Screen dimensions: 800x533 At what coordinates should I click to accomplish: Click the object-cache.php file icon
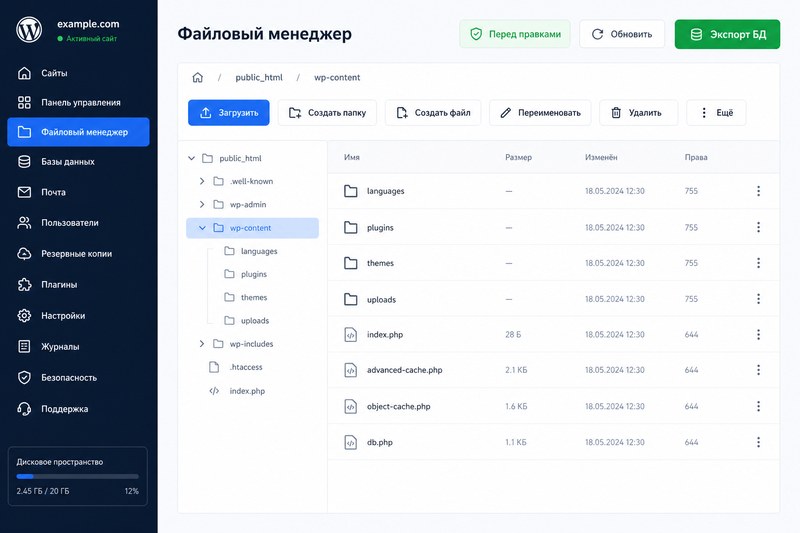pyautogui.click(x=351, y=407)
